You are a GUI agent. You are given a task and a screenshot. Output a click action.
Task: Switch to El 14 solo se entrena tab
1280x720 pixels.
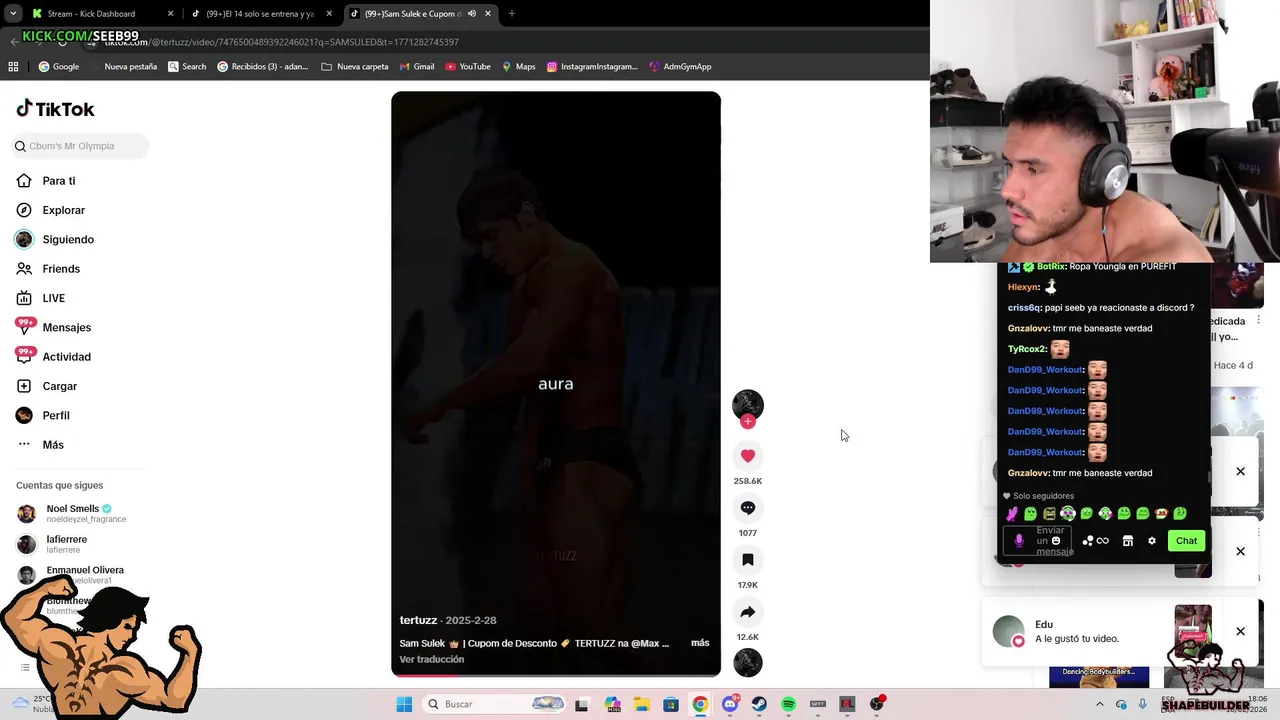260,14
